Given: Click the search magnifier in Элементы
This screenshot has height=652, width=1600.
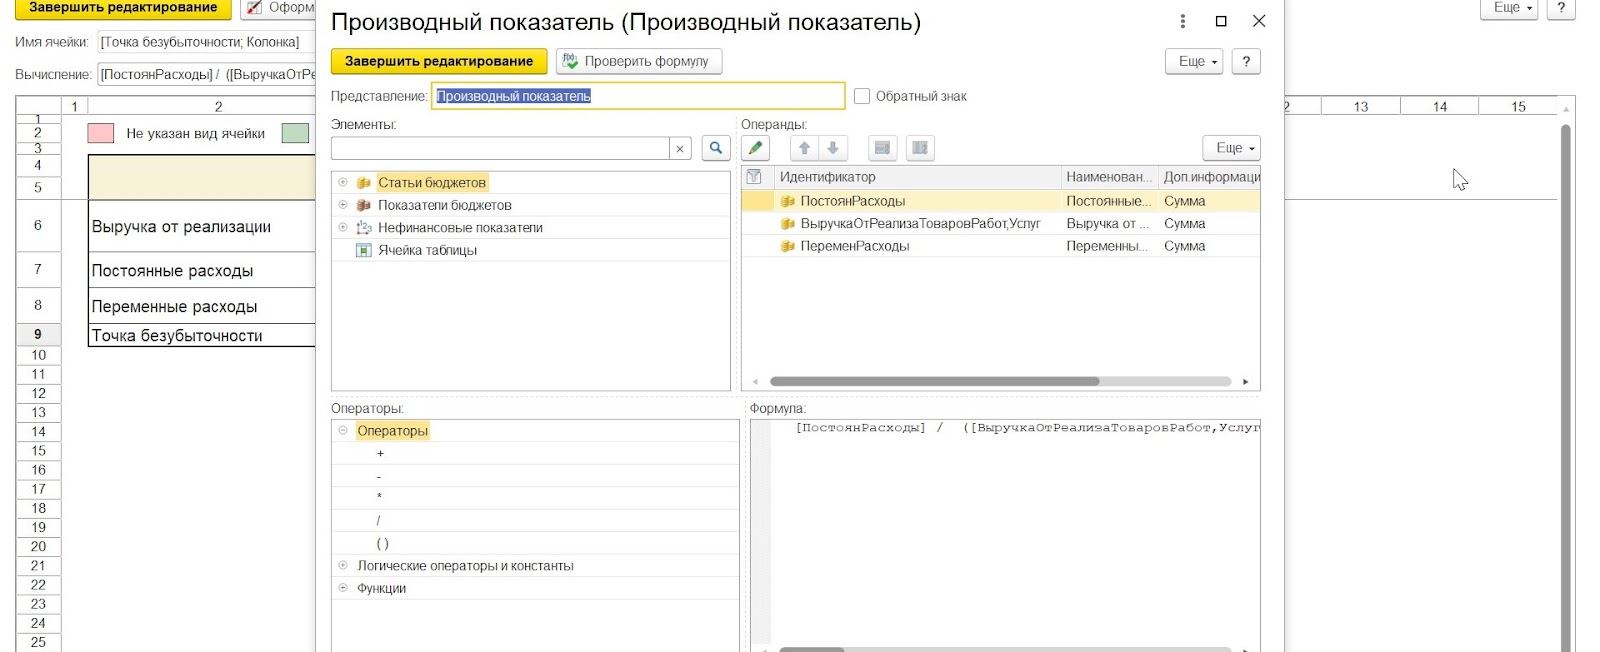Looking at the screenshot, I should coord(716,148).
